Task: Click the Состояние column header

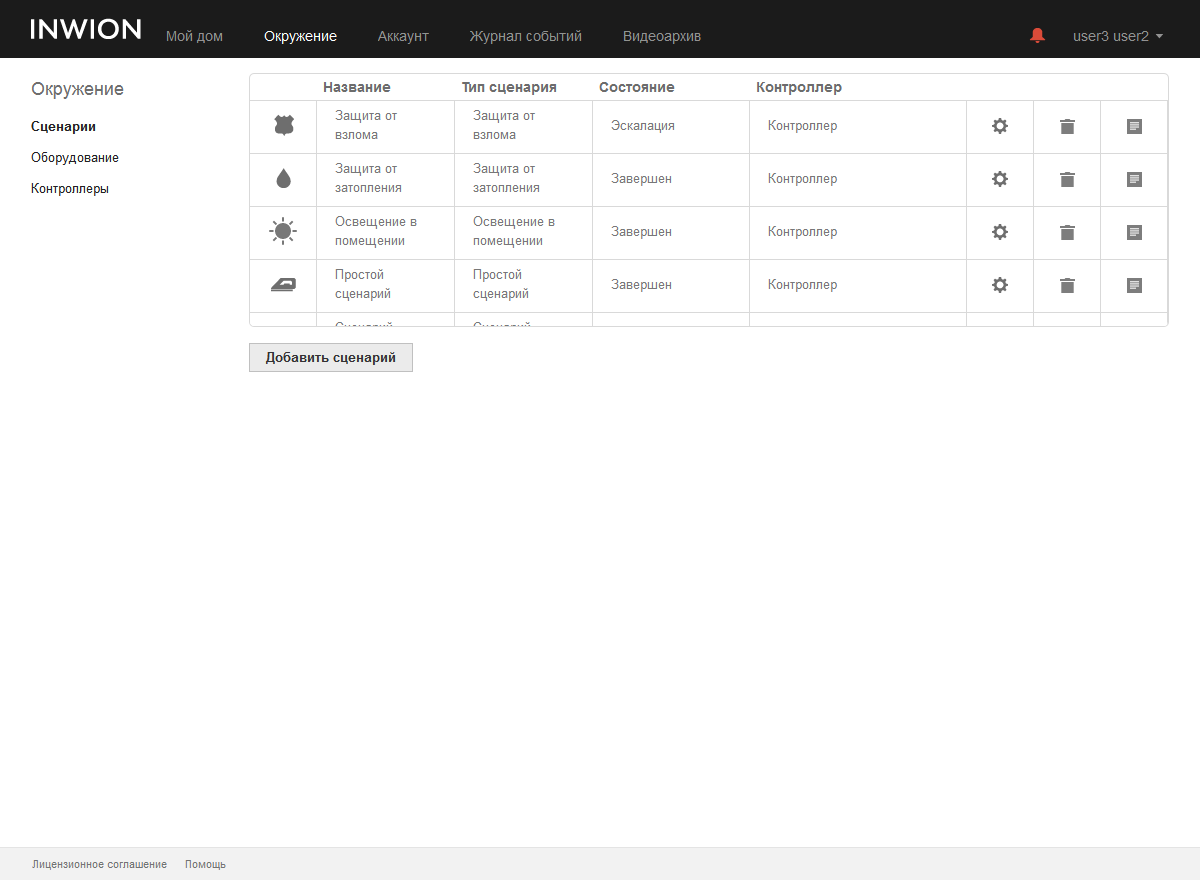Action: click(x=637, y=87)
